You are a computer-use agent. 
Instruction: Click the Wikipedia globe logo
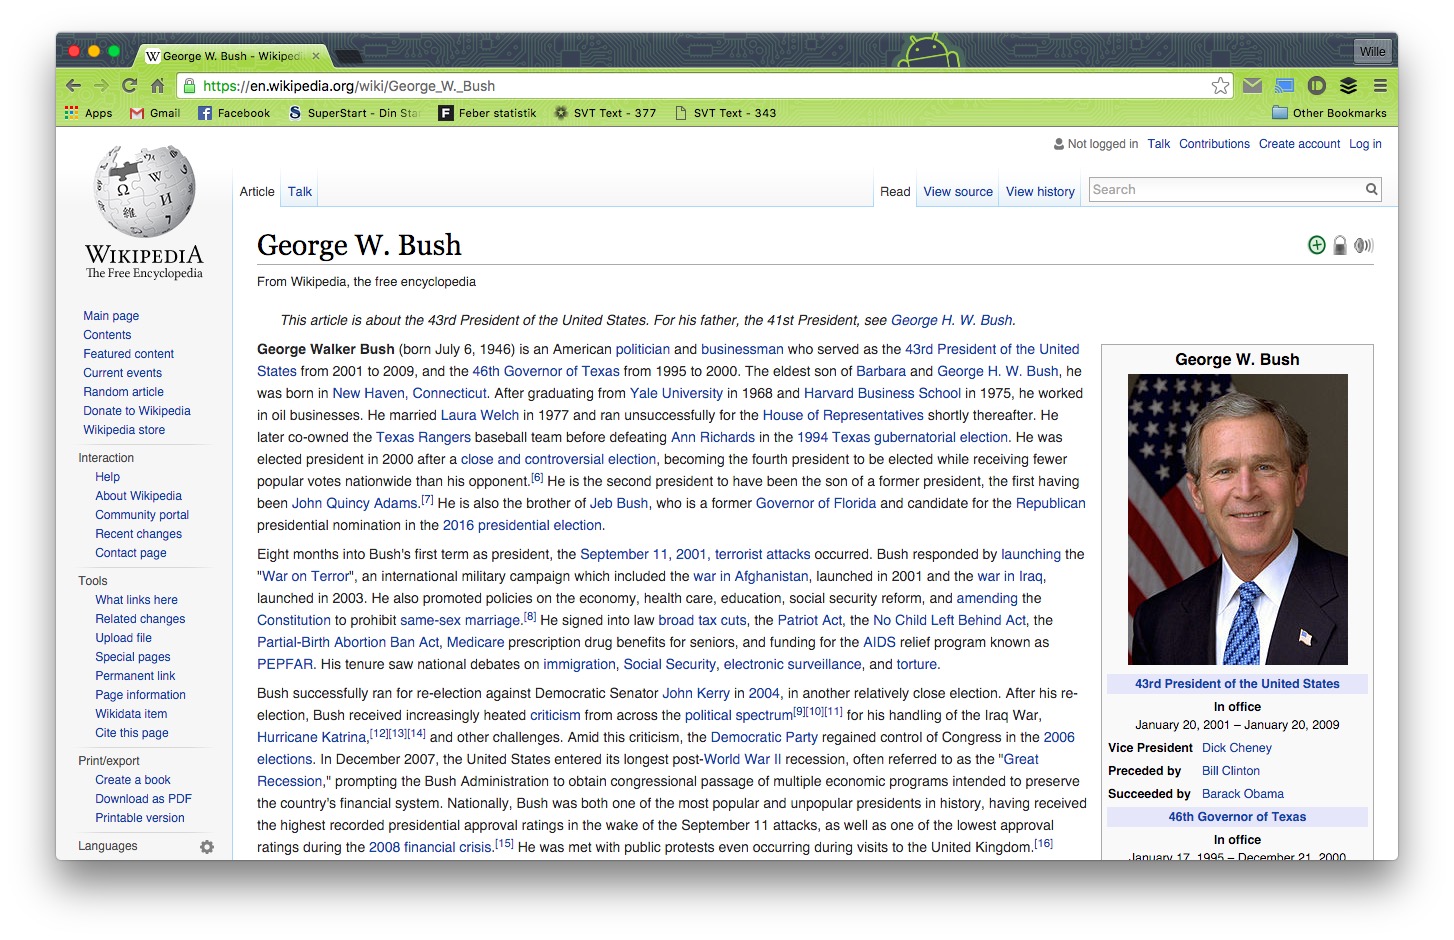coord(144,191)
